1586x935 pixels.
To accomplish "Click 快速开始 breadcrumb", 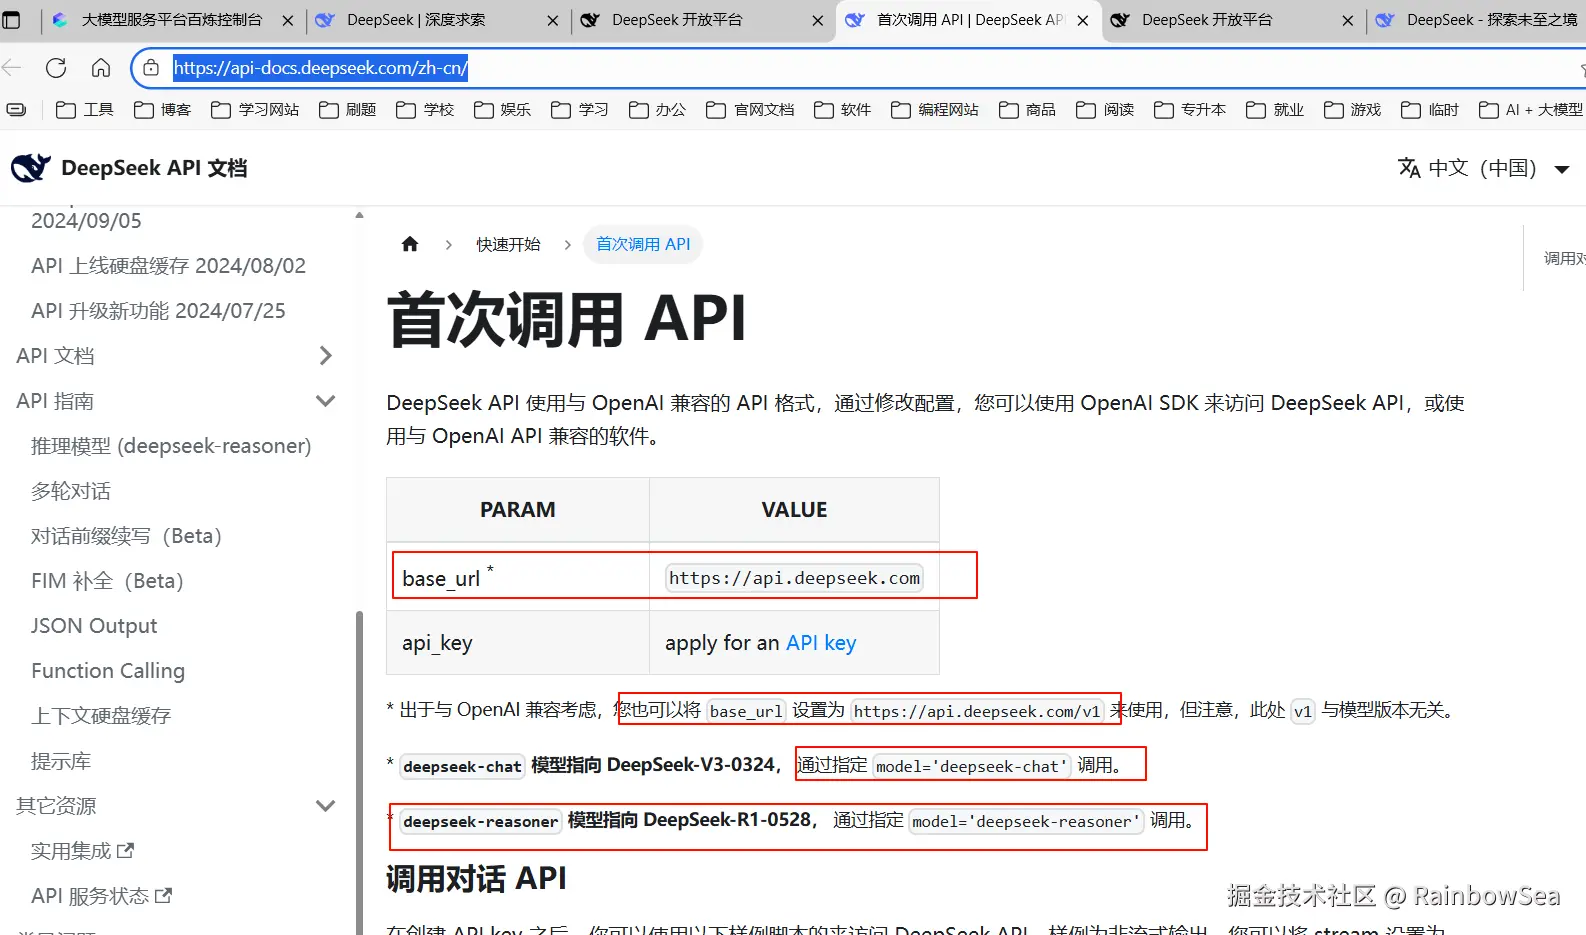I will coord(508,244).
